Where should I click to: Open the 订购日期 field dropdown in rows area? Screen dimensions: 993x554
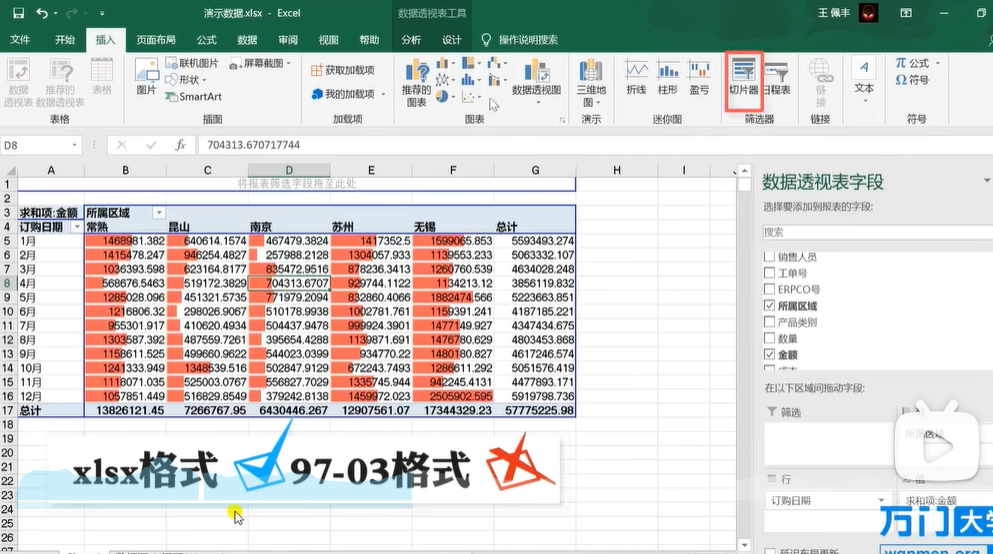[882, 500]
